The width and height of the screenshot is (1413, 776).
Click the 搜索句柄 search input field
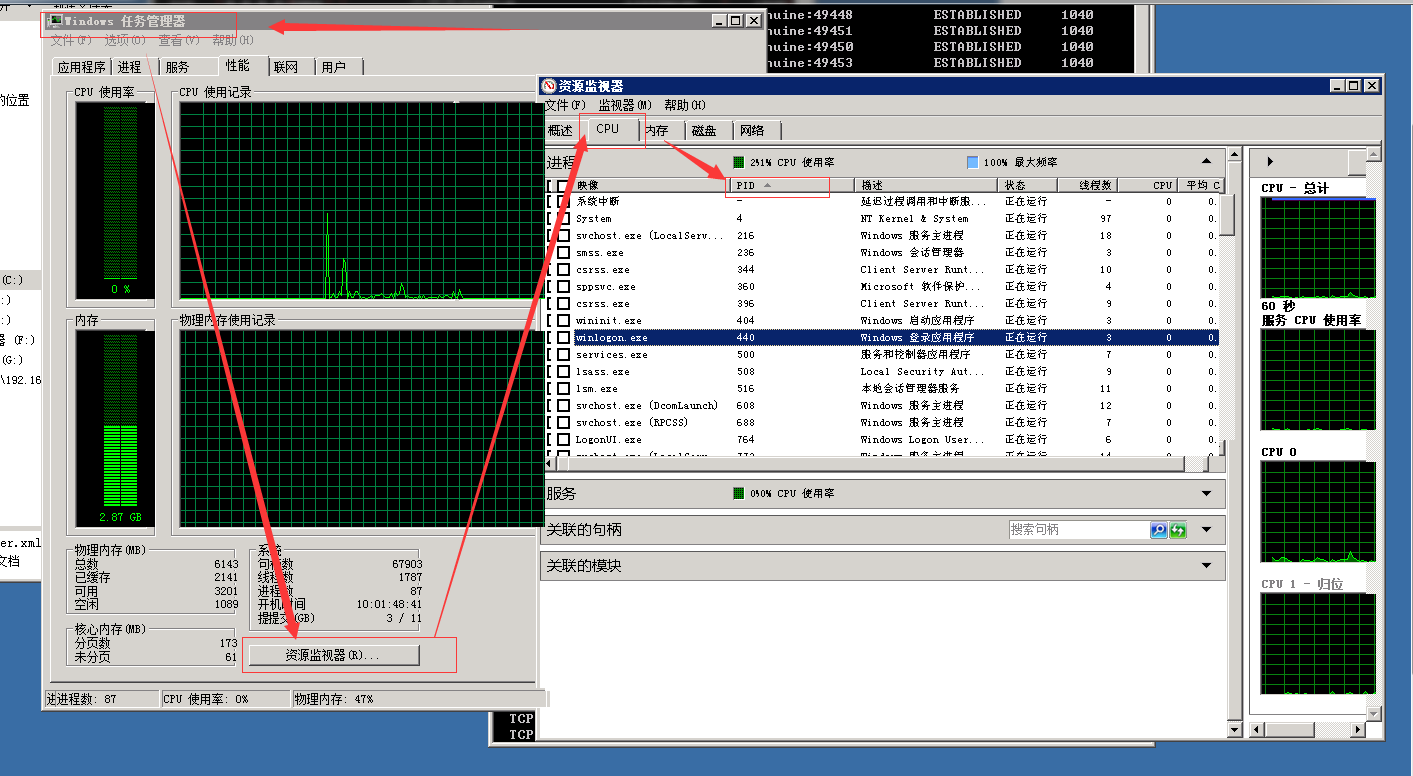[1078, 530]
